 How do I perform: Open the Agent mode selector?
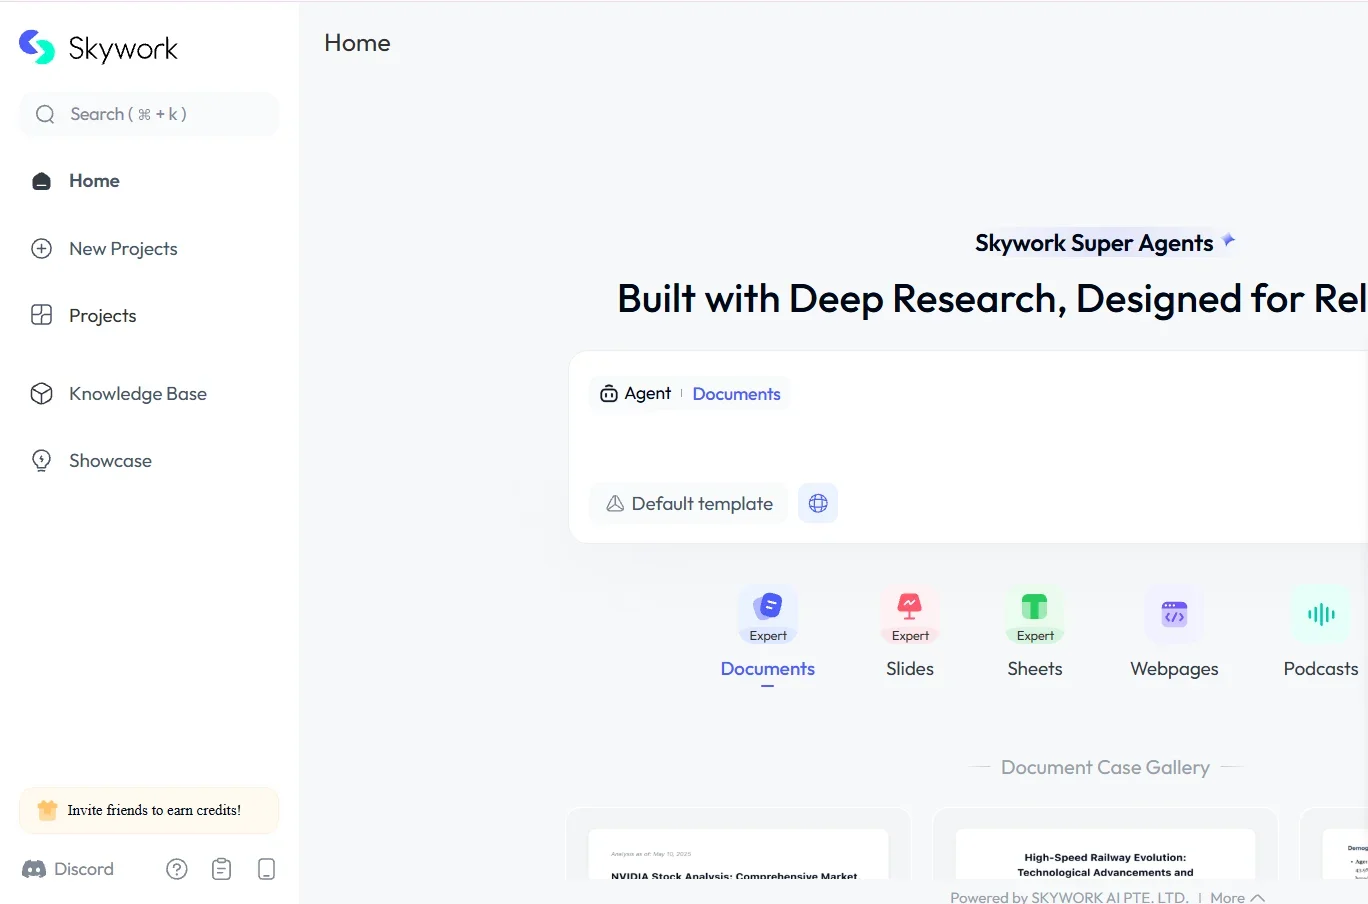(x=636, y=394)
